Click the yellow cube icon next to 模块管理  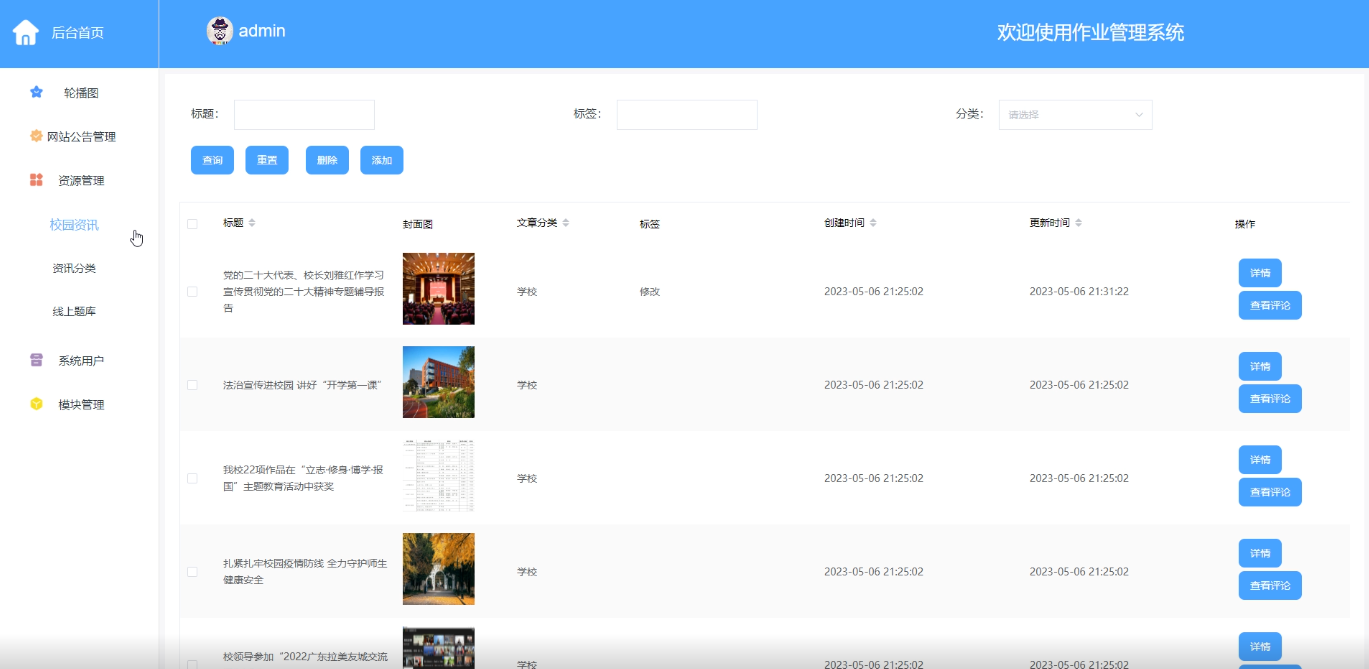click(37, 404)
